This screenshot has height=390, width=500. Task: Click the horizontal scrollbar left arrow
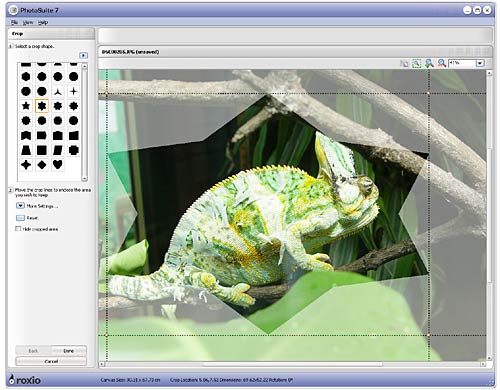tap(101, 364)
